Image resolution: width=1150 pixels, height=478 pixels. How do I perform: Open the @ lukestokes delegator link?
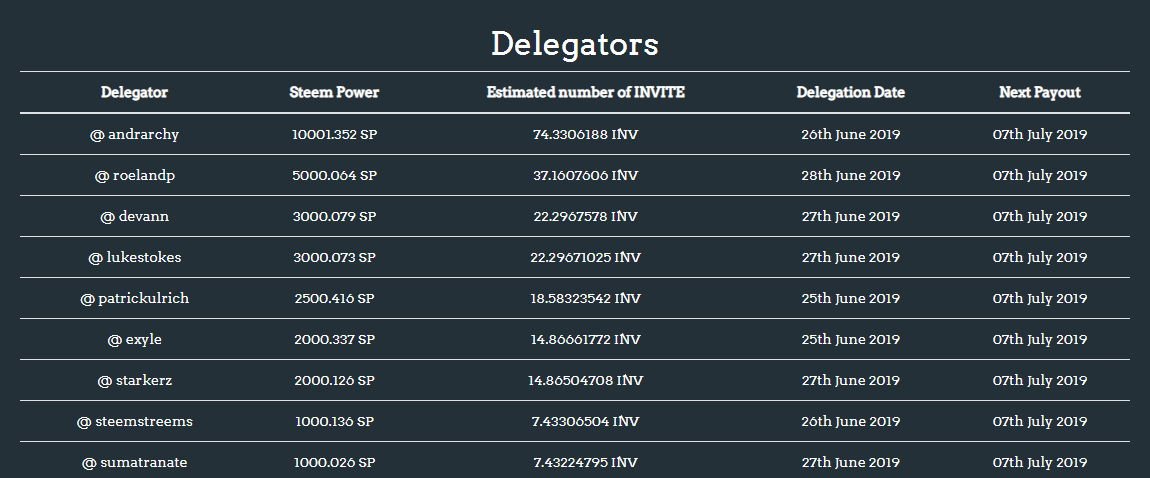click(134, 258)
